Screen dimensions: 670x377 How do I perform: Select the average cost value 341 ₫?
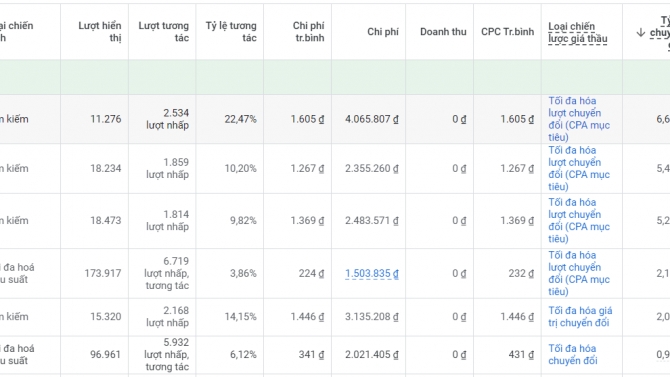point(311,354)
